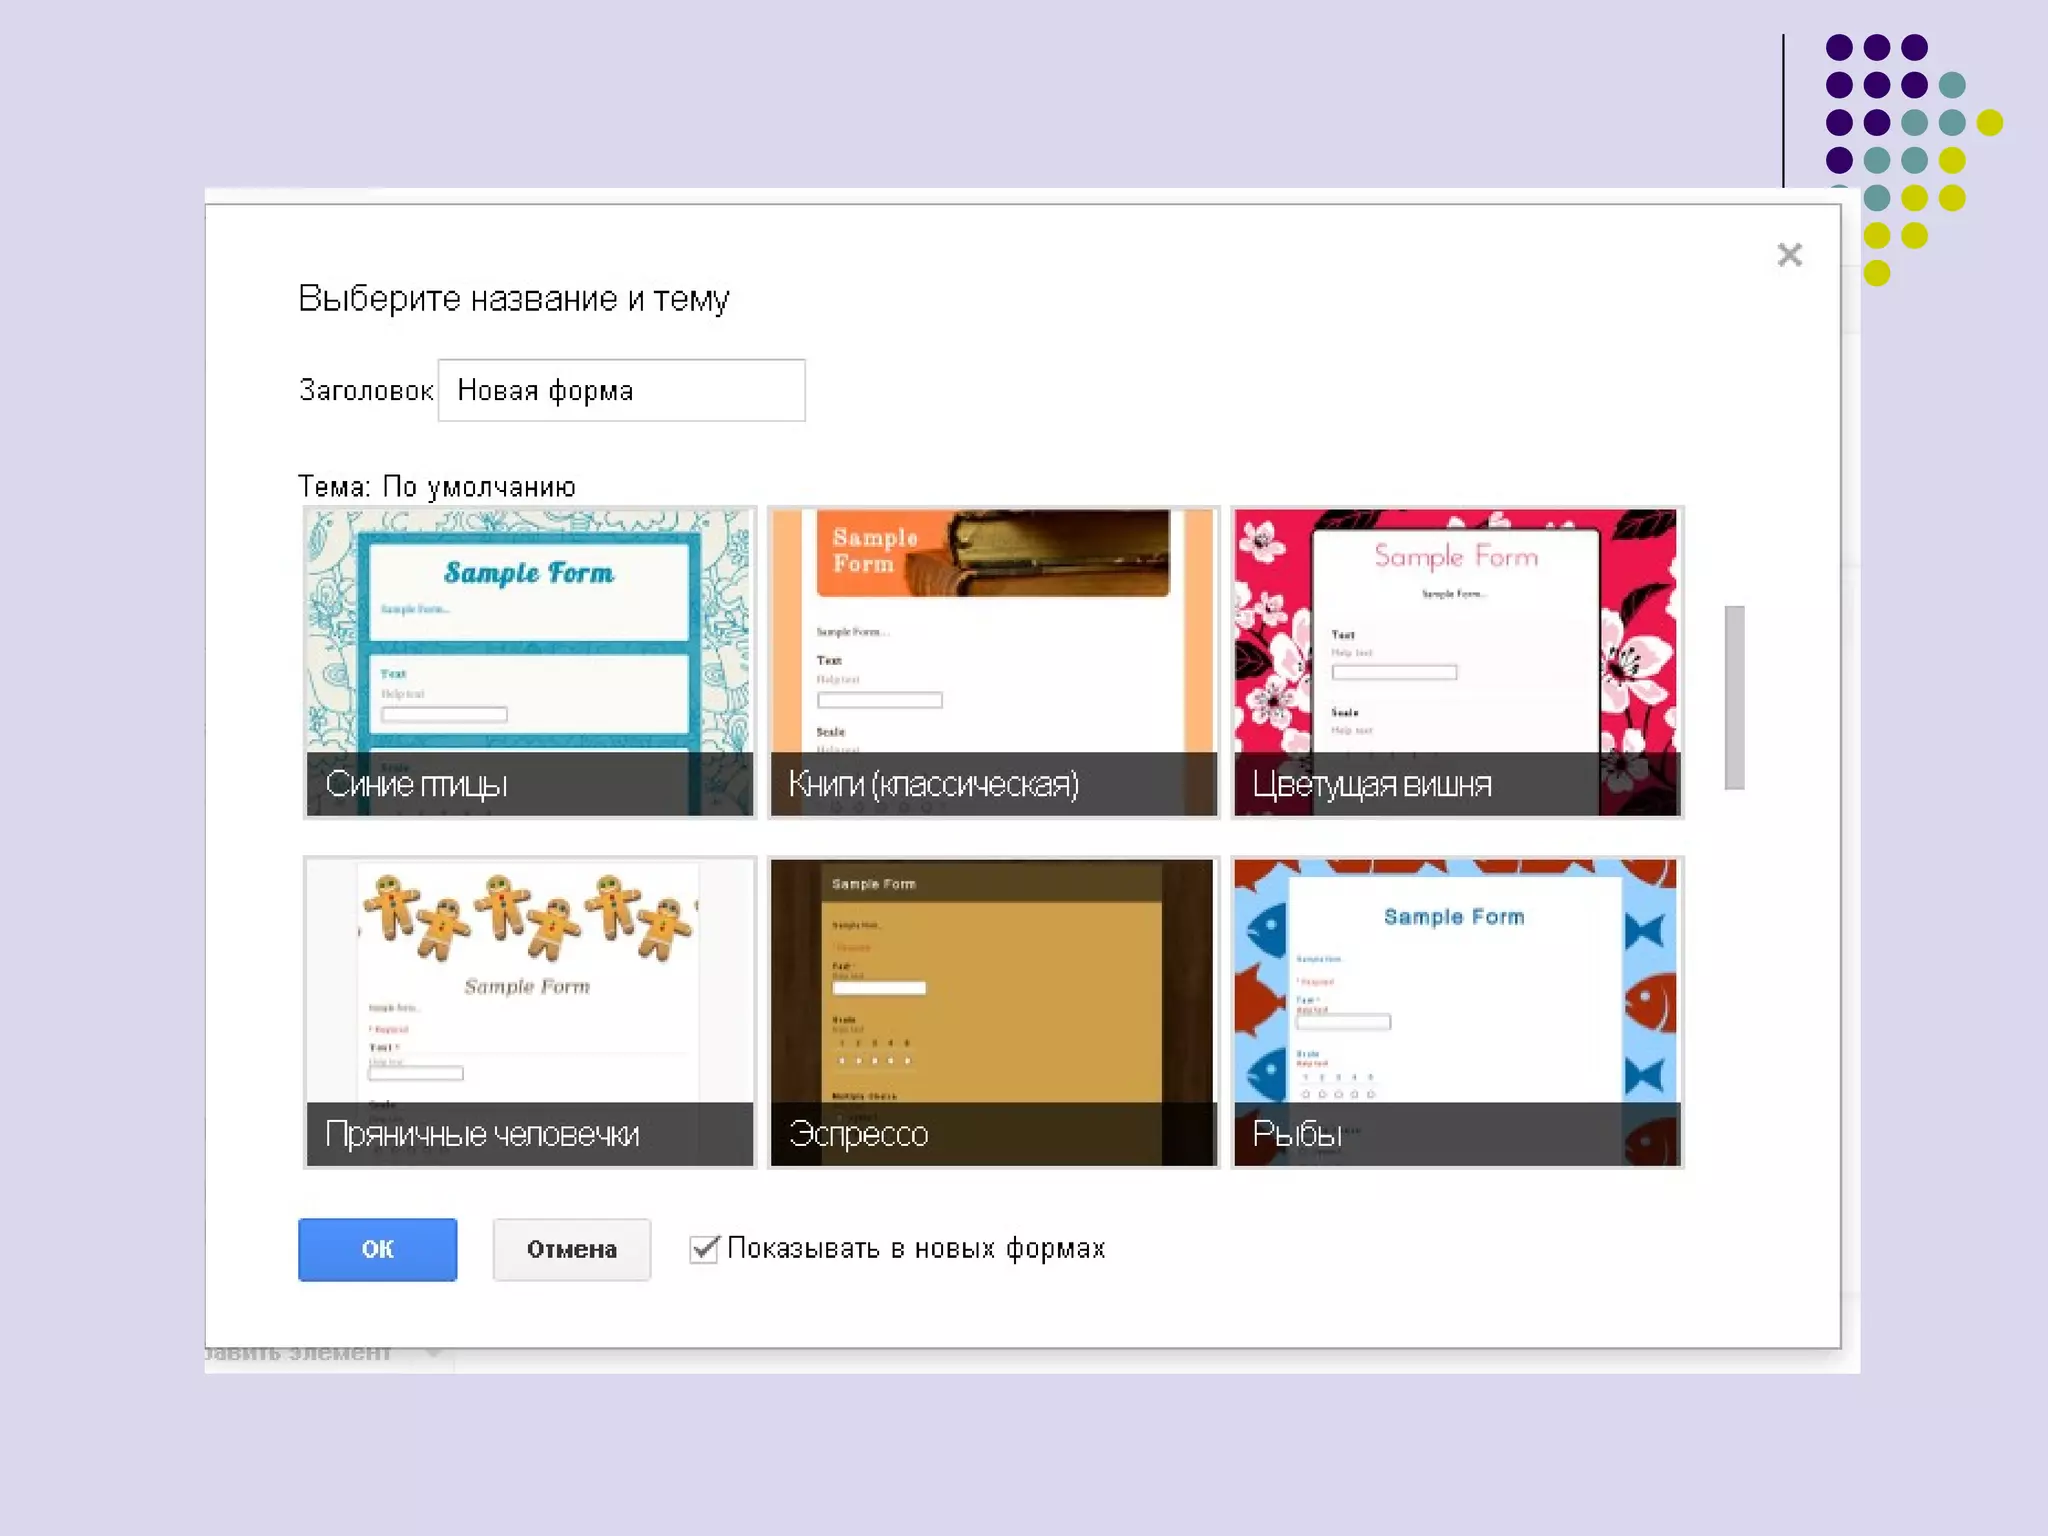Image resolution: width=2048 pixels, height=1536 pixels.
Task: Close the theme dialog with X
Action: (1789, 255)
